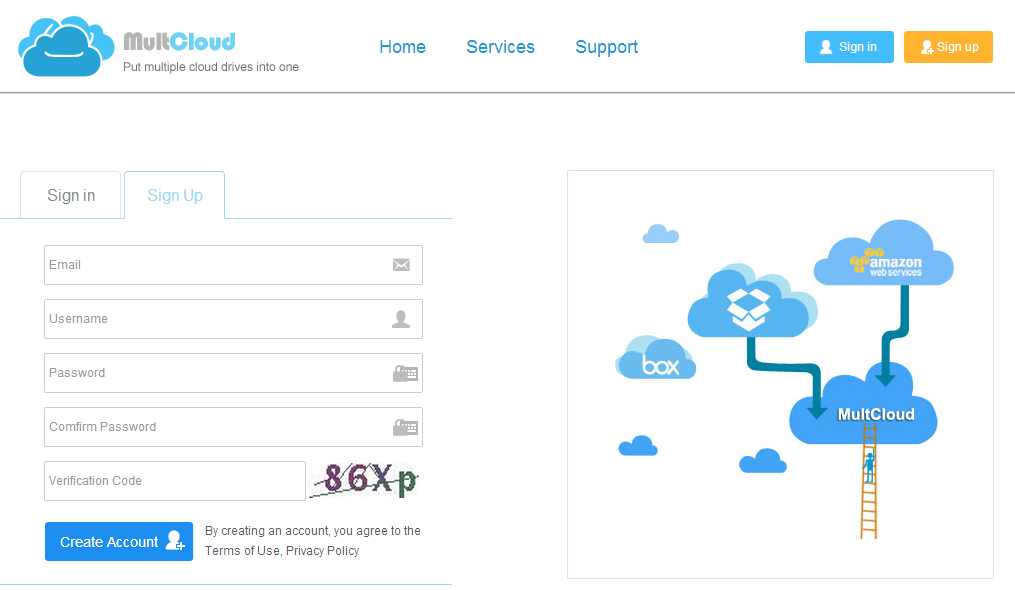The image size is (1015, 590).
Task: Focus the Username input field
Action: [233, 319]
